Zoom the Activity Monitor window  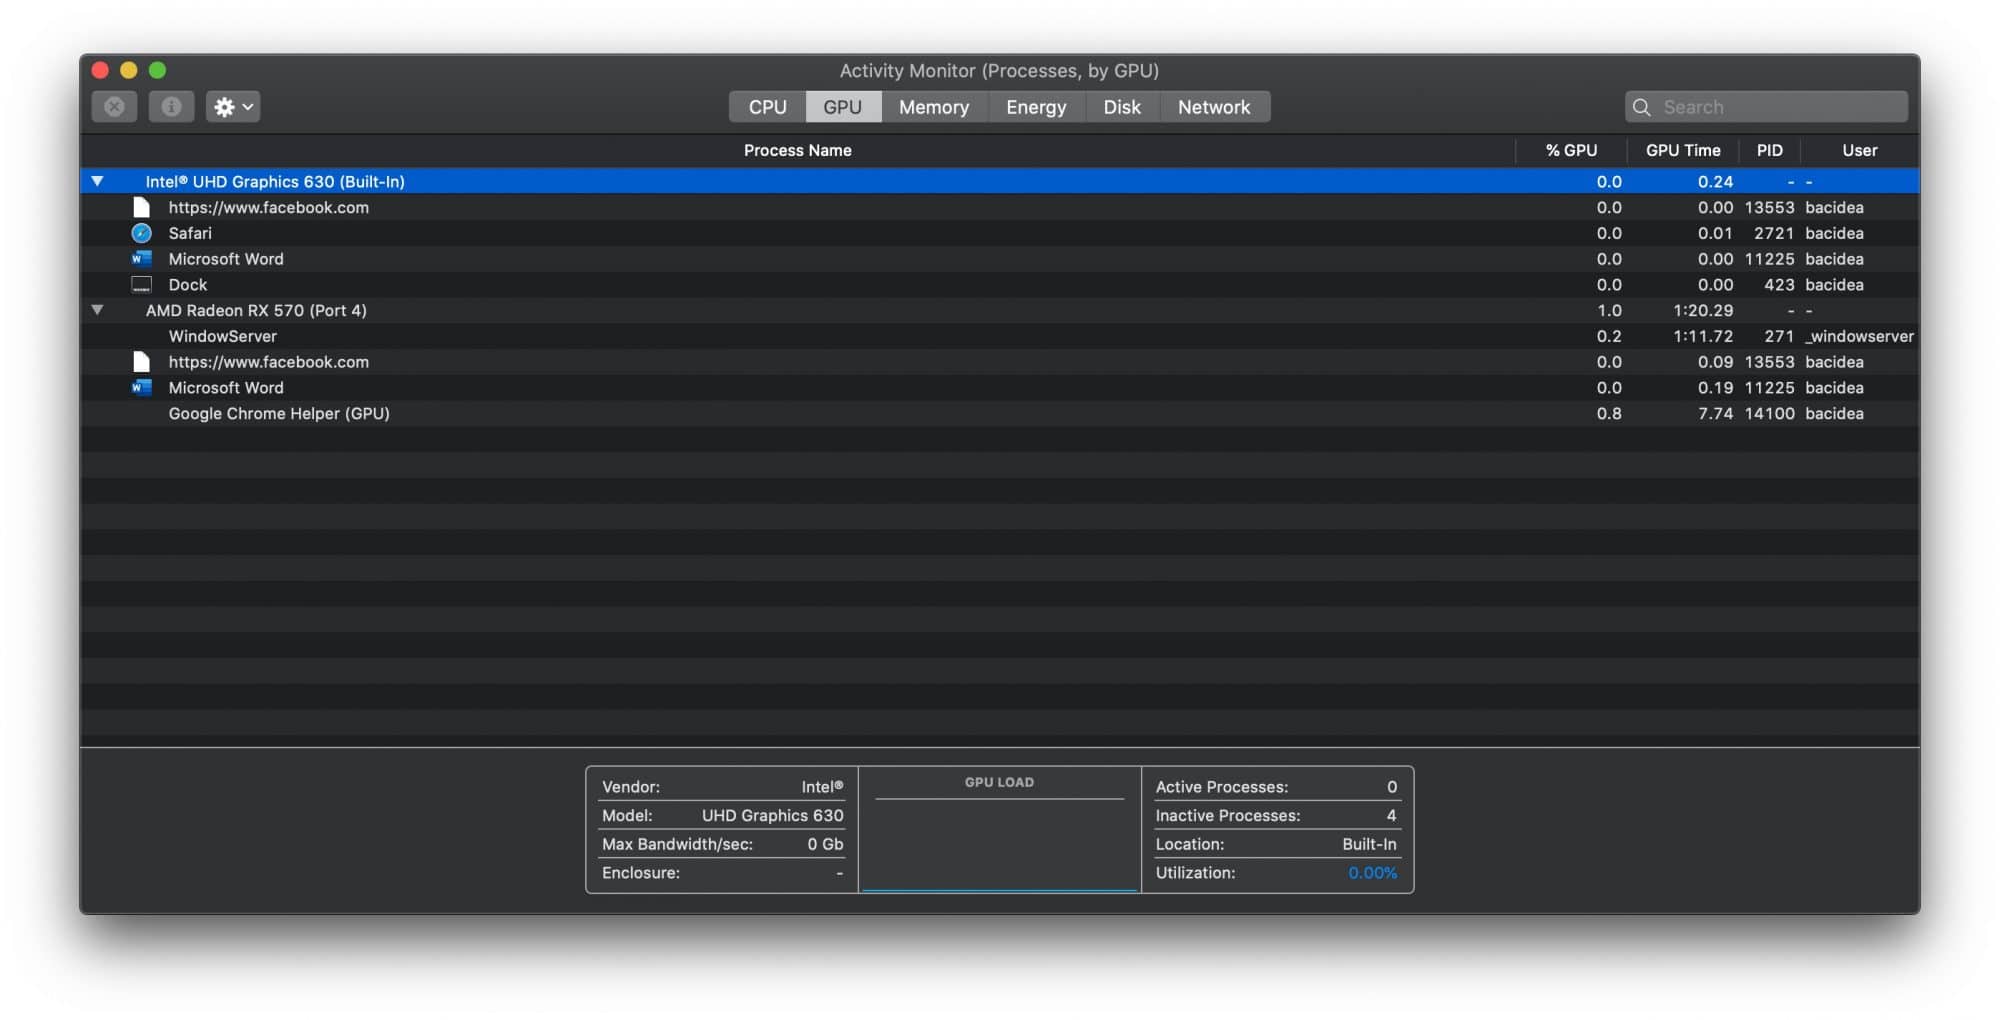pyautogui.click(x=157, y=70)
